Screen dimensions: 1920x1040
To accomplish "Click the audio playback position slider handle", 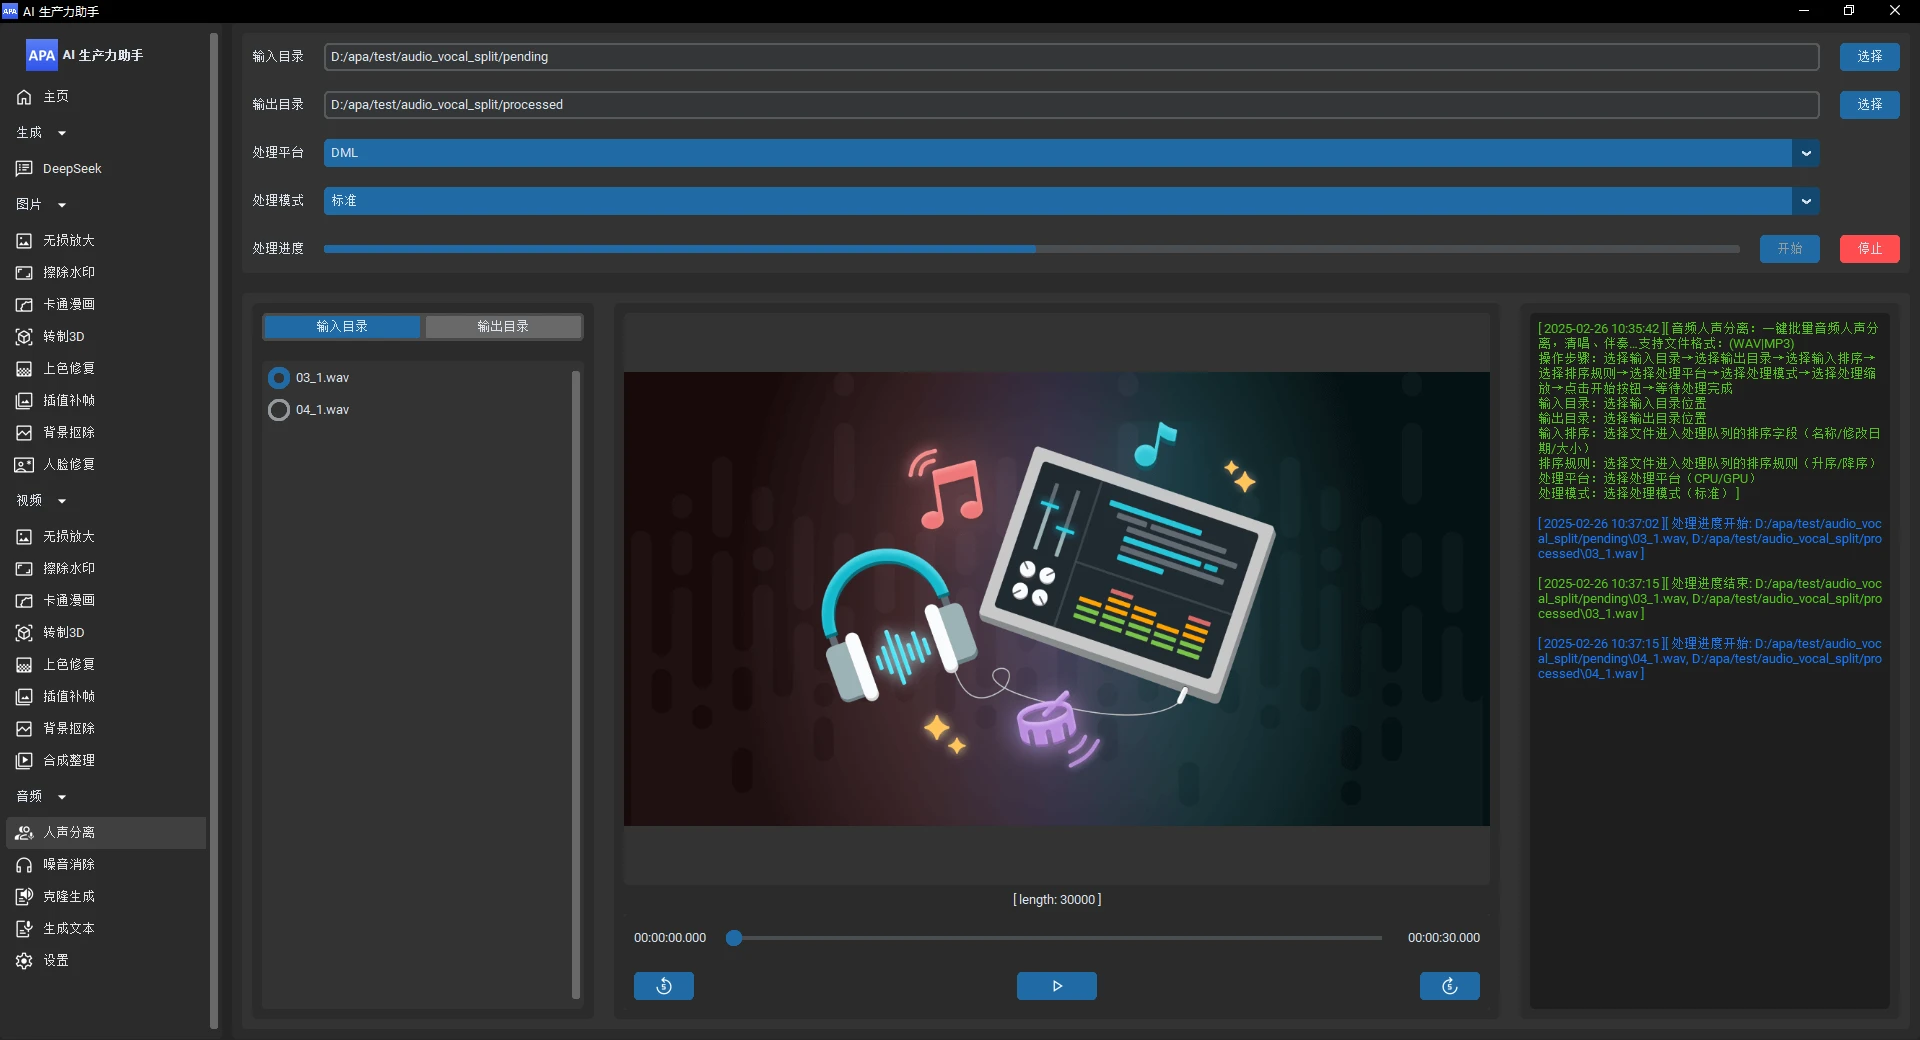I will coord(734,938).
